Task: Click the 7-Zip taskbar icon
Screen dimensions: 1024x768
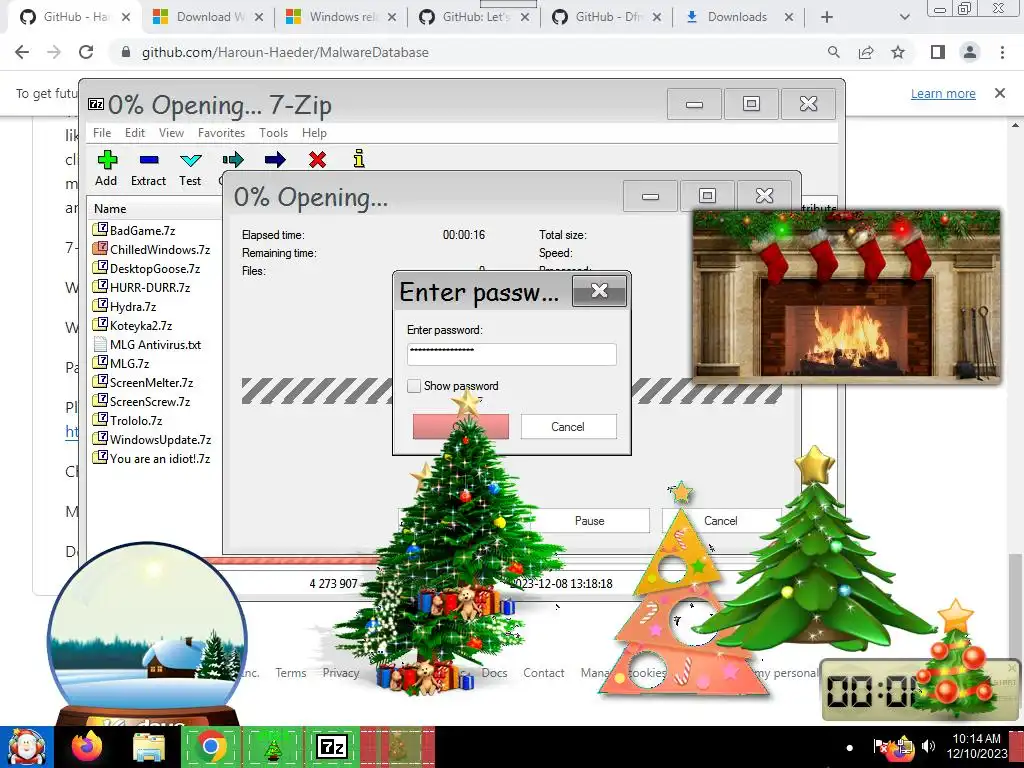Action: tap(332, 746)
